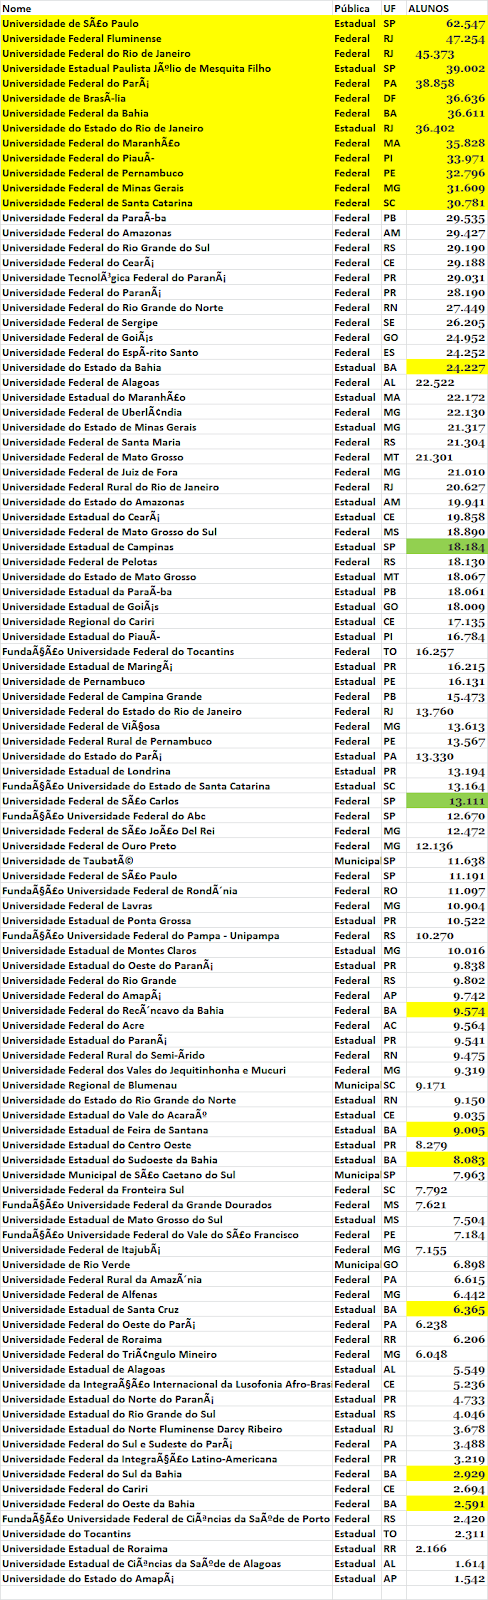Click "Universidade Estadual de Feira de Santana"
The image size is (488, 1600).
tap(105, 1131)
